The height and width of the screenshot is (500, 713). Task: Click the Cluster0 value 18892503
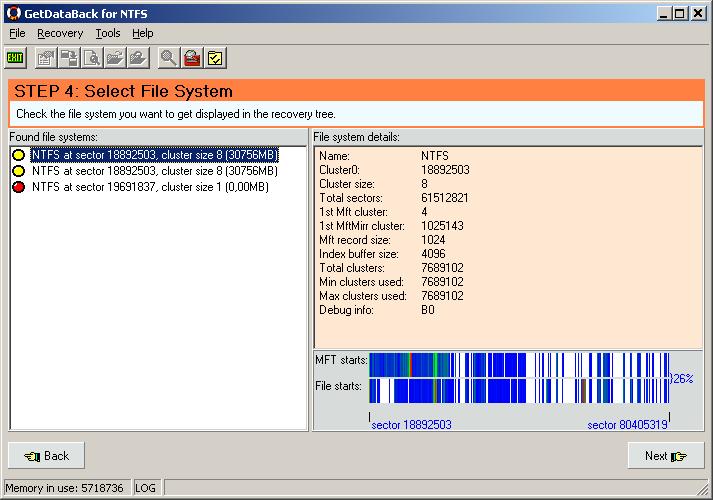click(x=445, y=170)
